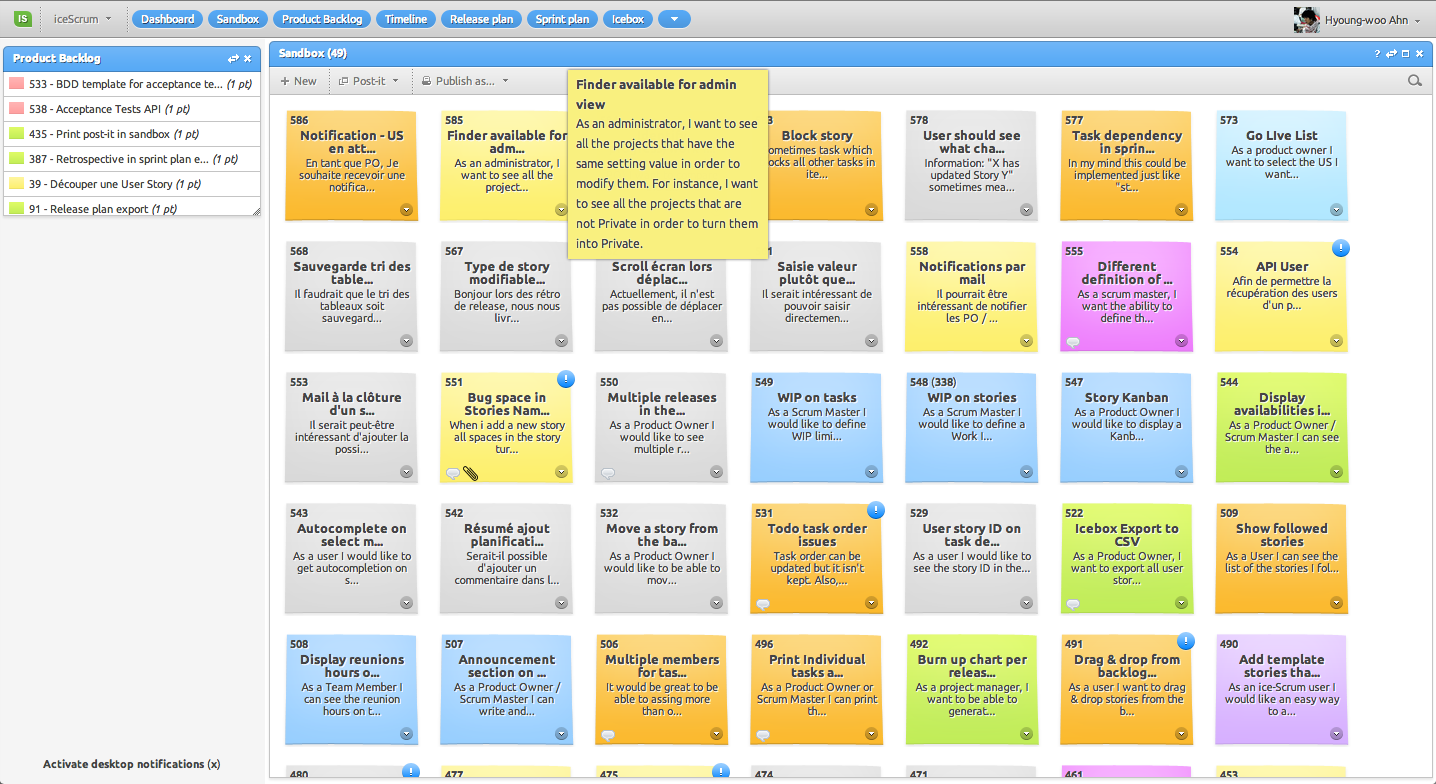Open the comments bubble on story 522
1436x784 pixels.
click(1073, 604)
